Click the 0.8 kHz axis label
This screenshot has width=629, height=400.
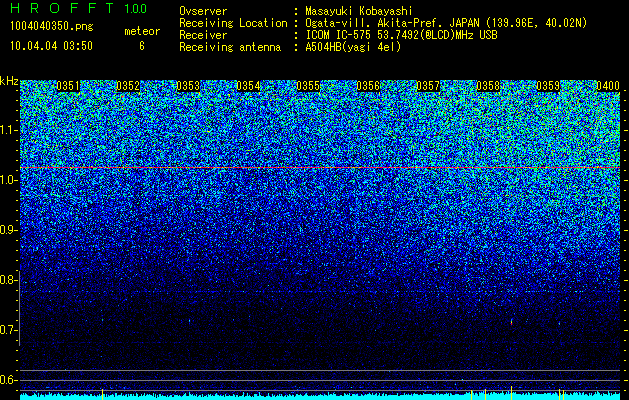[x=8, y=280]
